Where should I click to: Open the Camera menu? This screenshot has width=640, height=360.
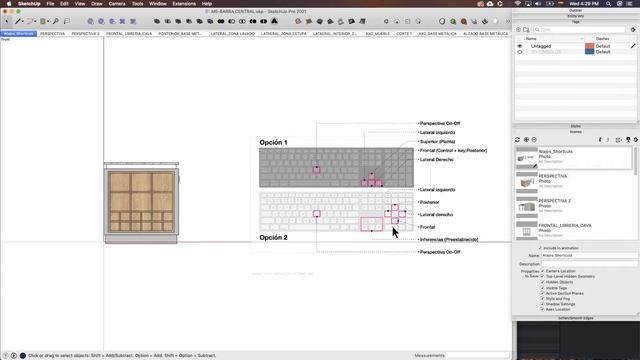tap(117, 4)
